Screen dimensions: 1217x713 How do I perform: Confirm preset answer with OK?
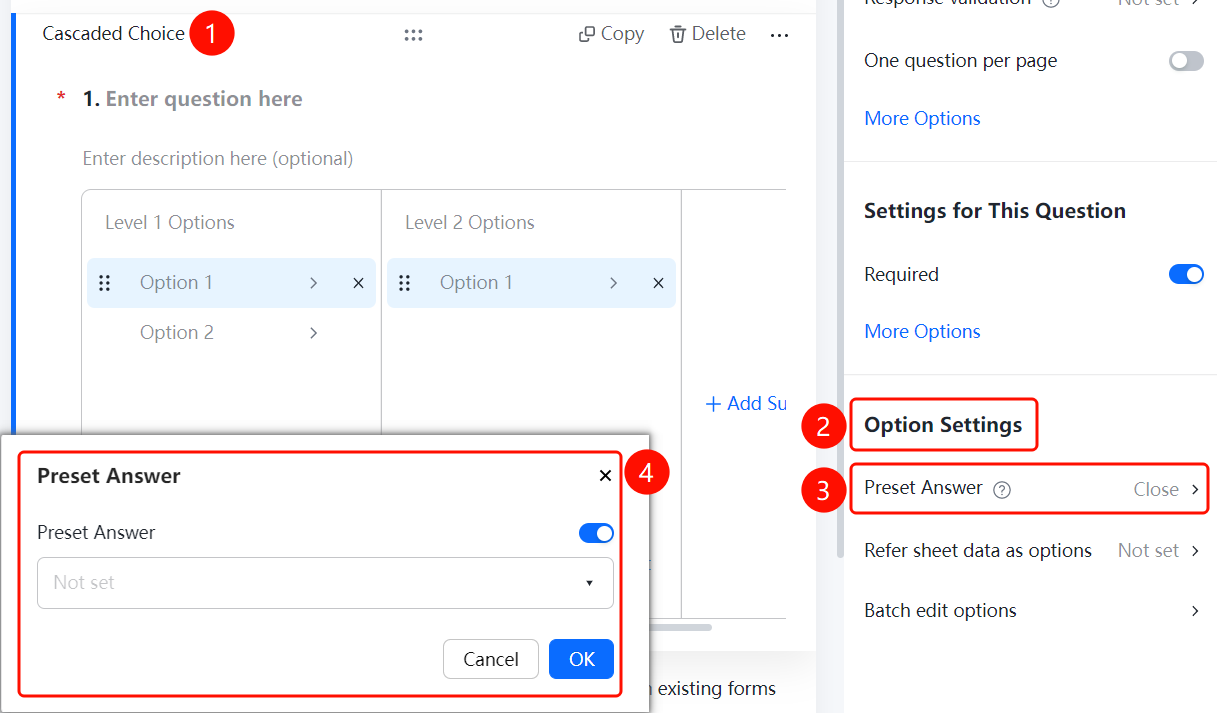click(x=582, y=659)
